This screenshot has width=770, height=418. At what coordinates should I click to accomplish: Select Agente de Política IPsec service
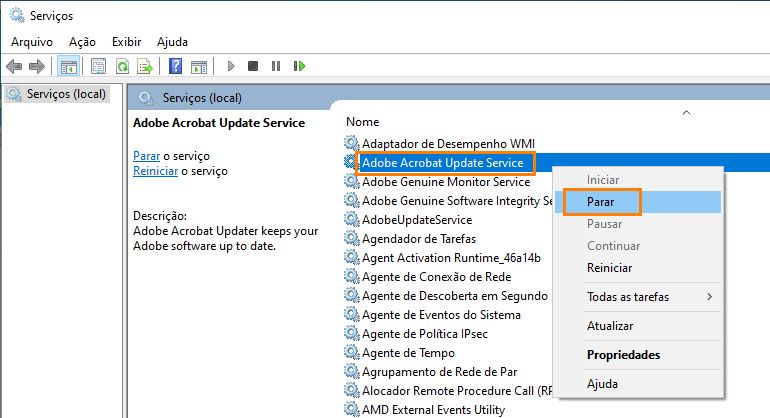tap(425, 334)
